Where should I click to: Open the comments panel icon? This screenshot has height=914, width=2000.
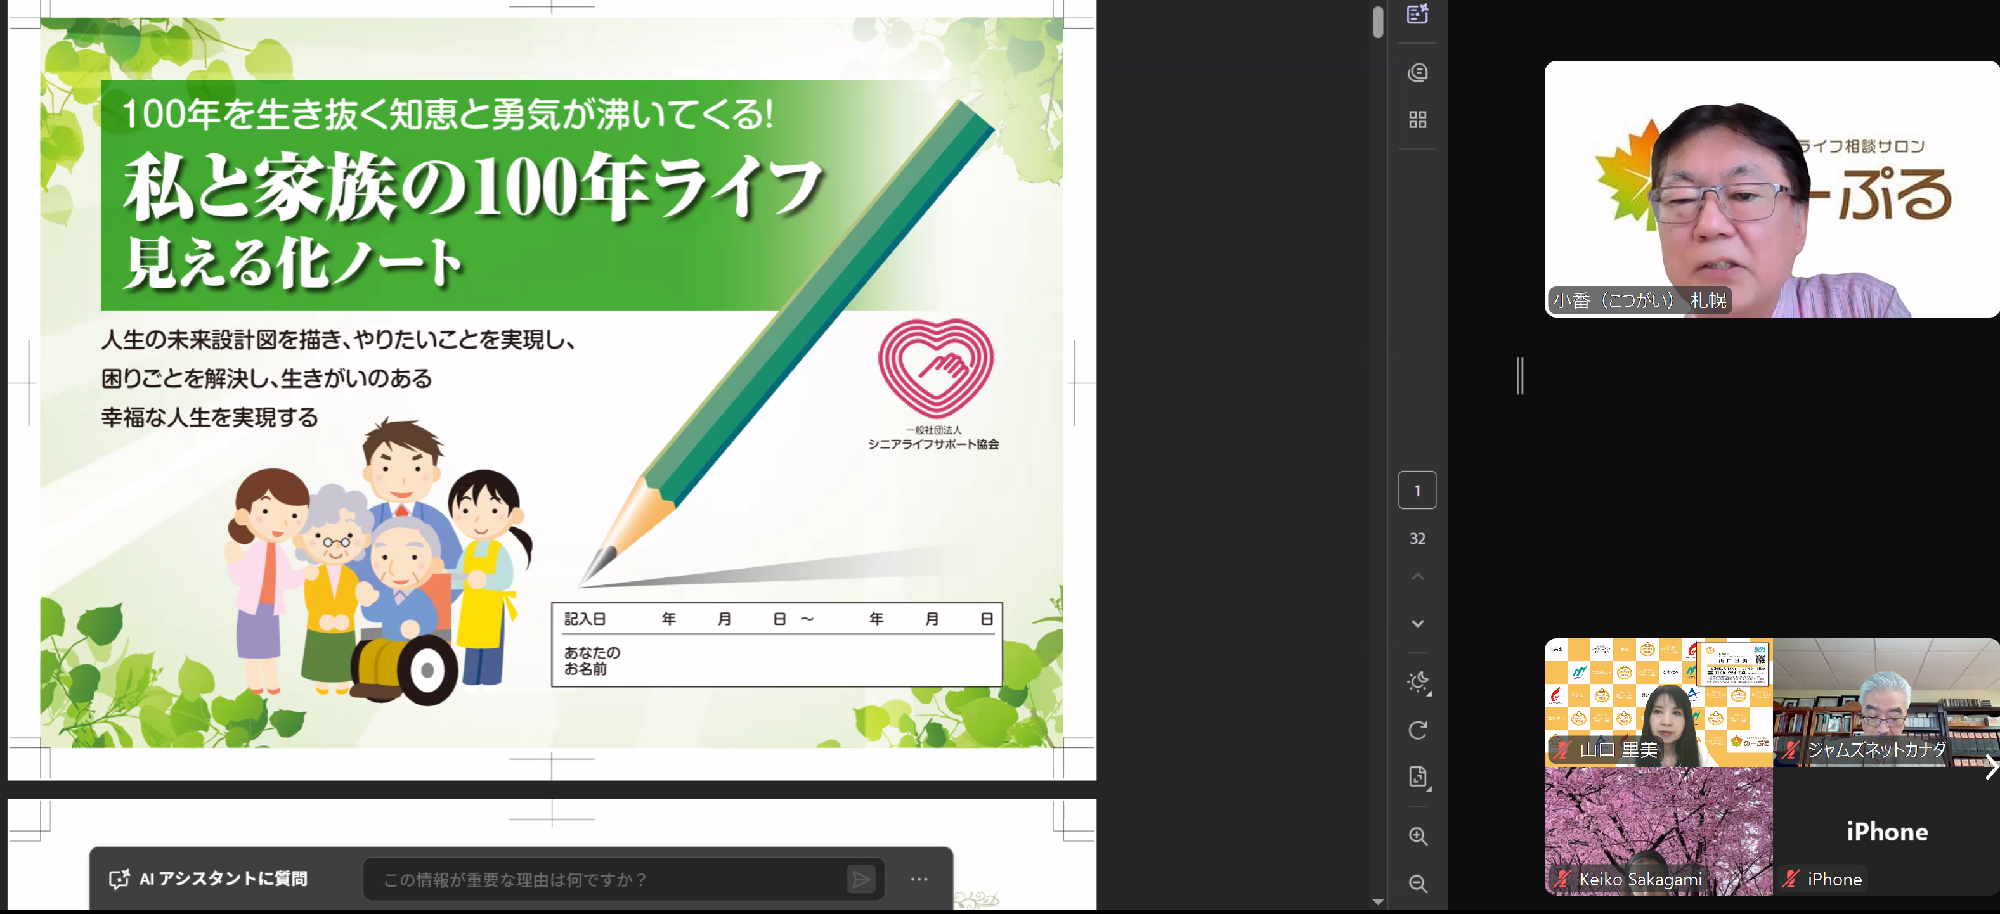point(1417,73)
